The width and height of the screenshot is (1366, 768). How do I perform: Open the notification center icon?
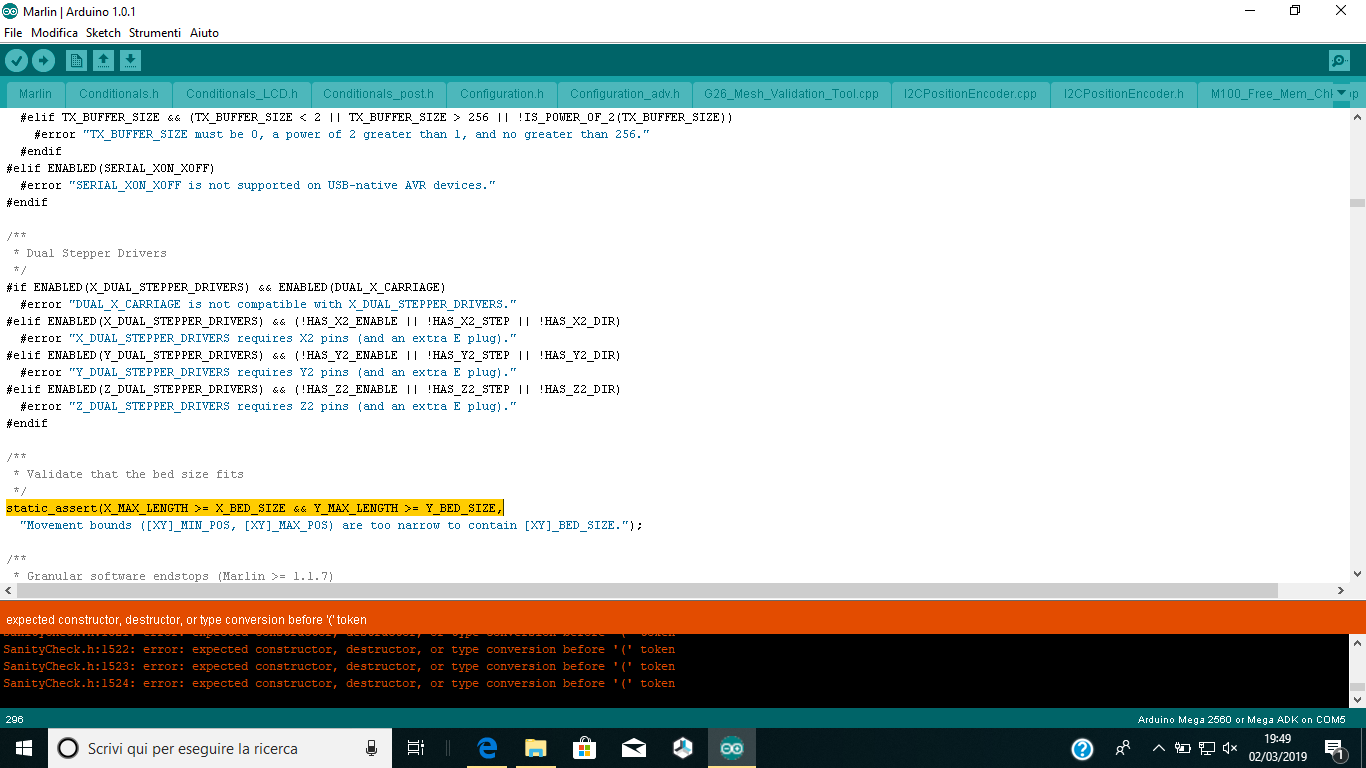tap(1333, 748)
